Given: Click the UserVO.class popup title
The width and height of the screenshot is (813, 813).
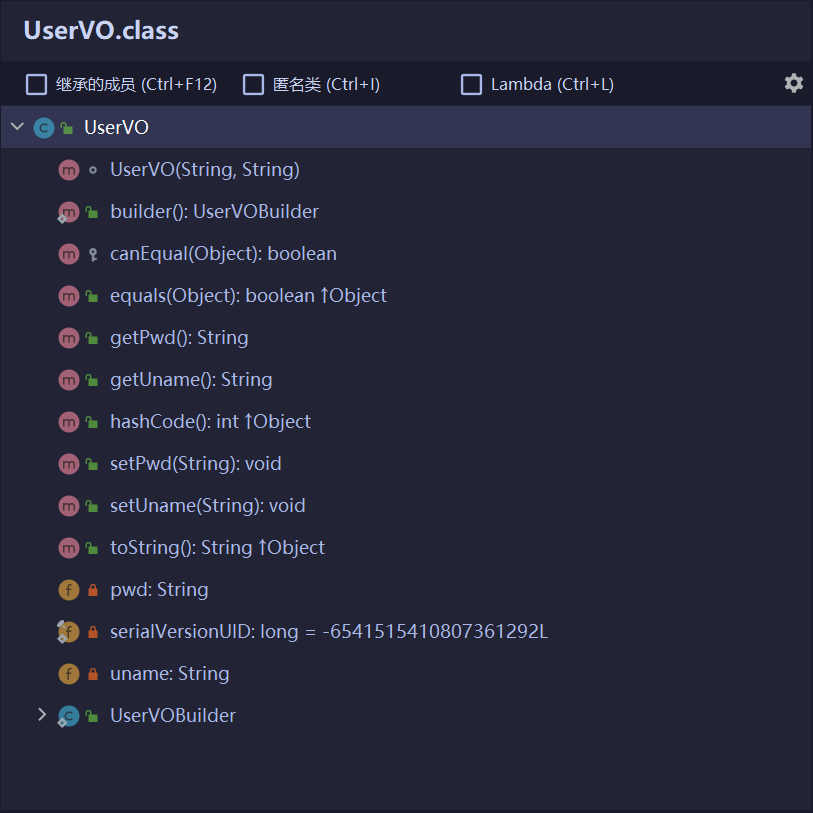Looking at the screenshot, I should pos(101,30).
